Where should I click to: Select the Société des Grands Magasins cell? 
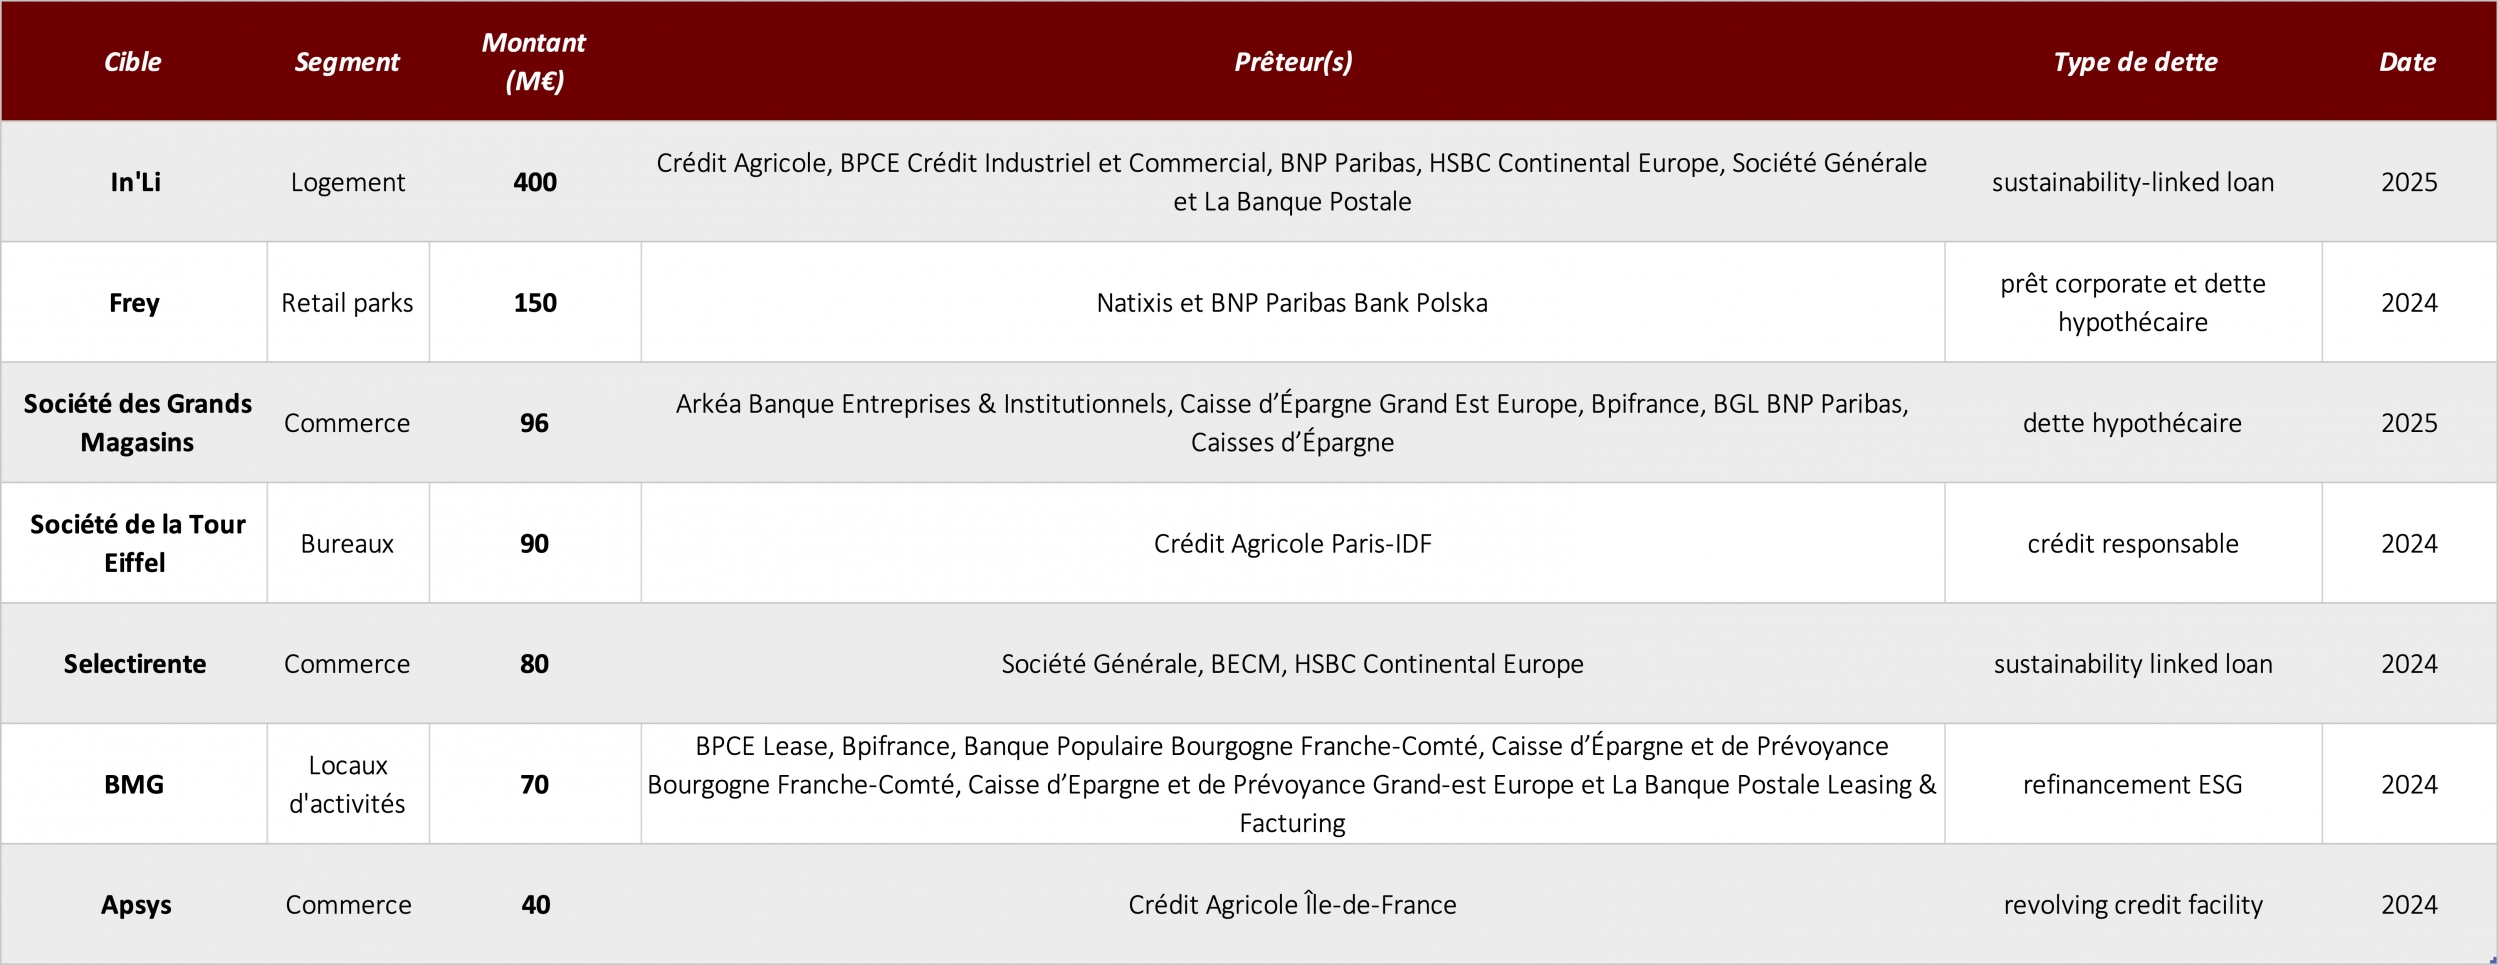135,423
